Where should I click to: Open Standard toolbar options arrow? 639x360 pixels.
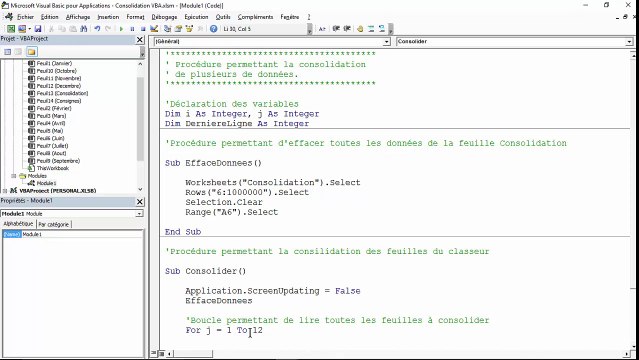[x=310, y=29]
